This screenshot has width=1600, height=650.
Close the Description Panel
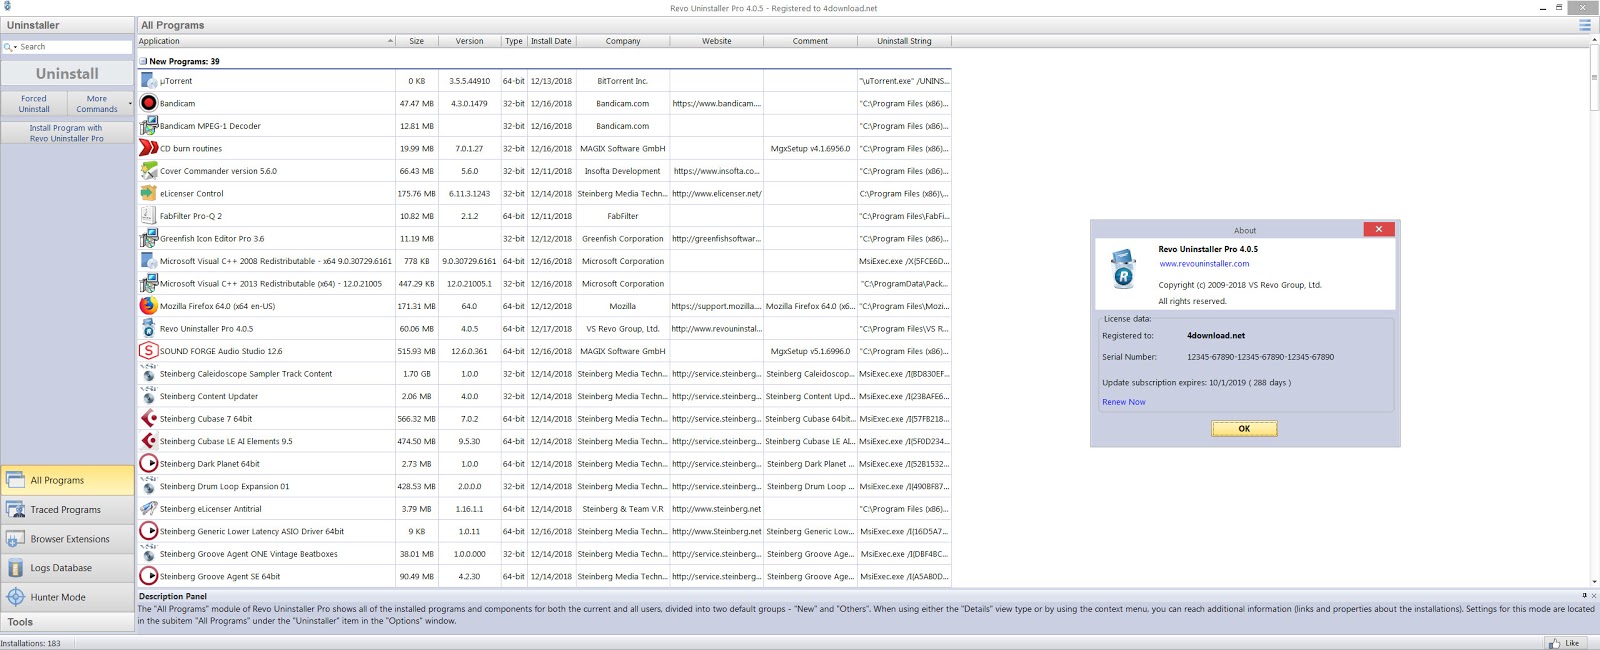point(1594,596)
